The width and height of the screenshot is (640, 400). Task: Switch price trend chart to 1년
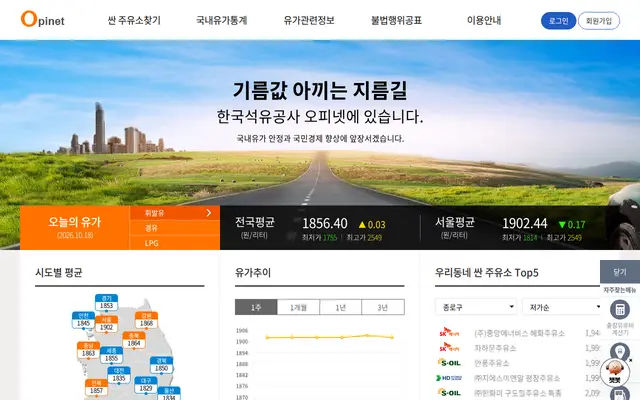(341, 307)
